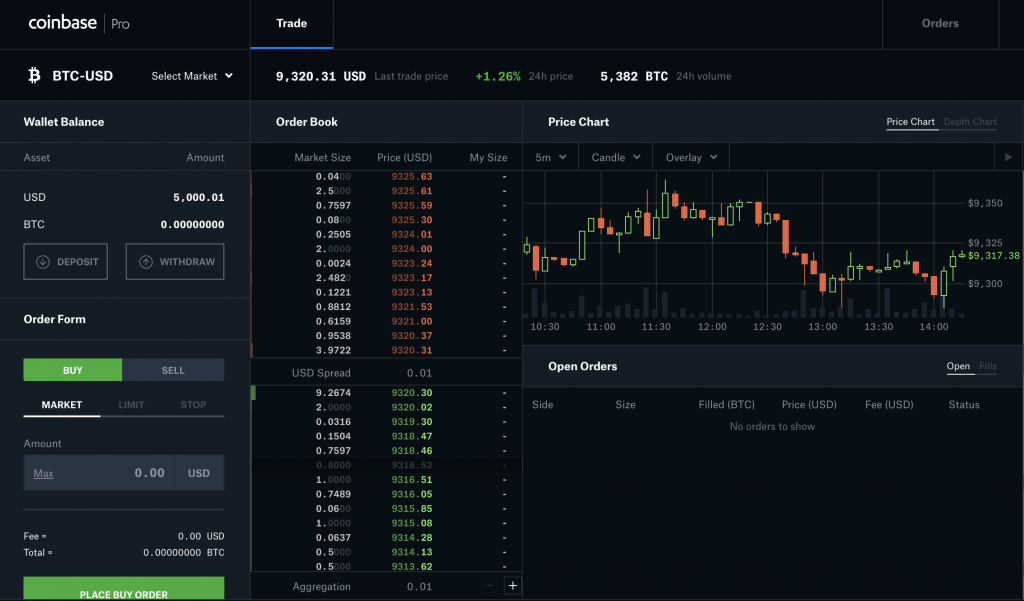
Task: Click market size 3.9722 in asks
Action: pyautogui.click(x=333, y=350)
